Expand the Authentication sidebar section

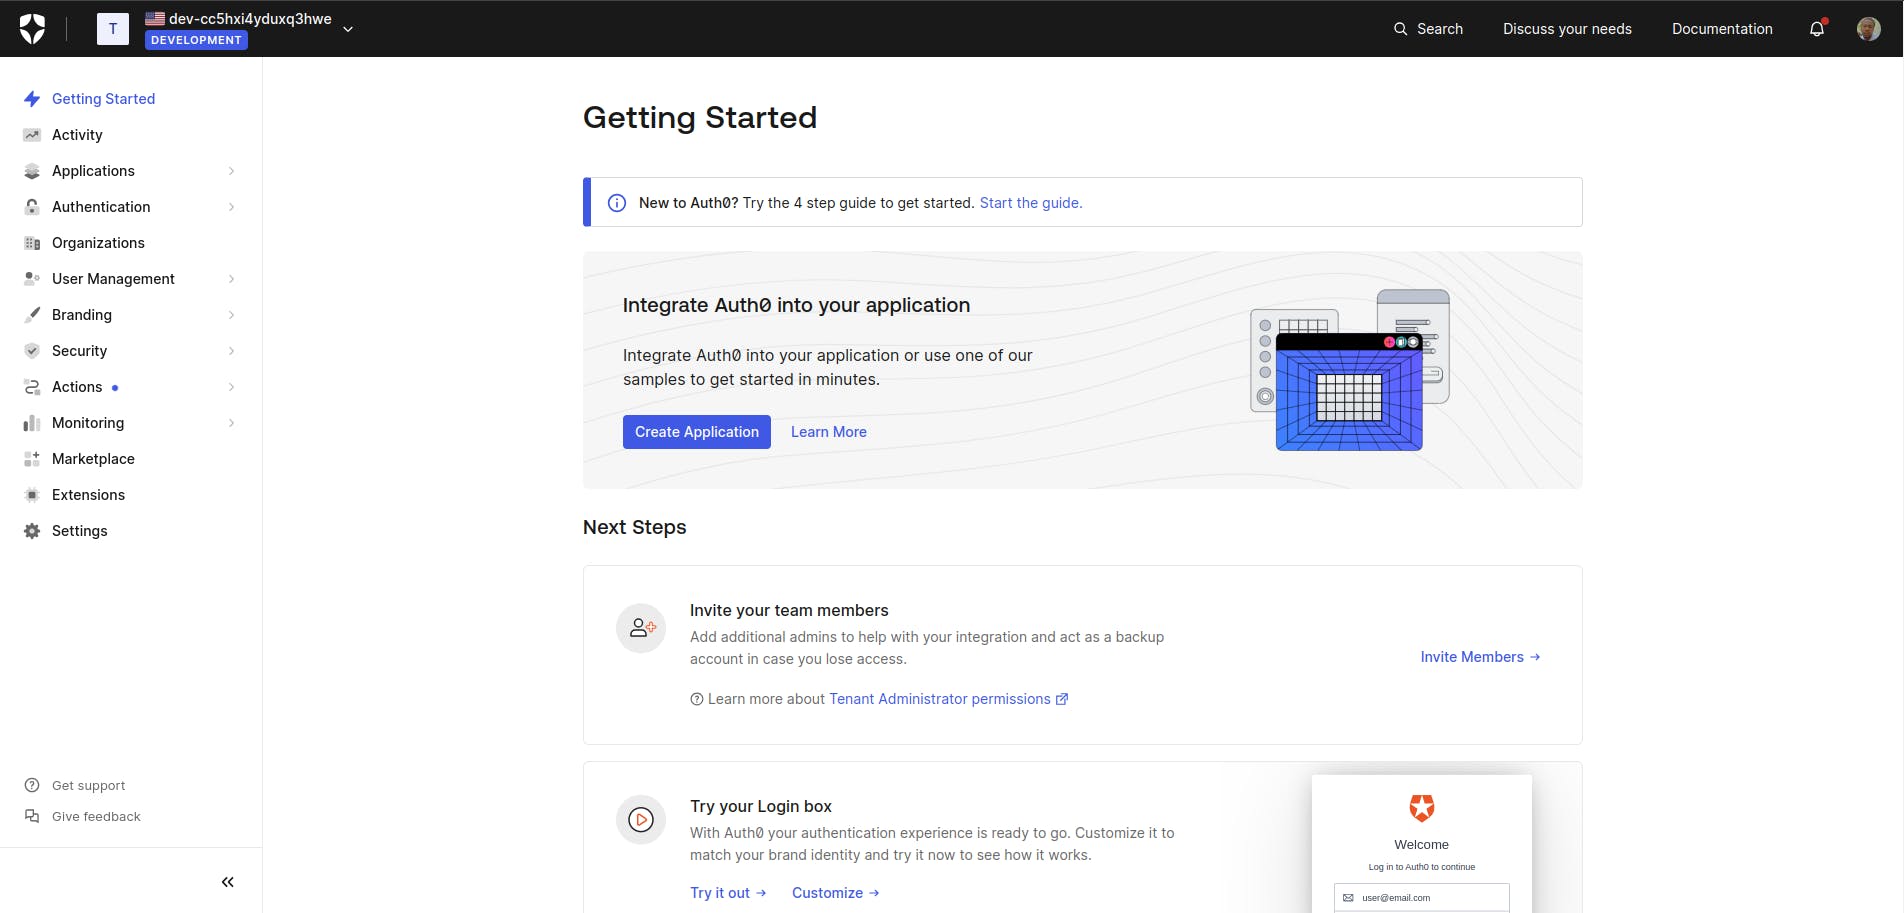[x=101, y=207]
